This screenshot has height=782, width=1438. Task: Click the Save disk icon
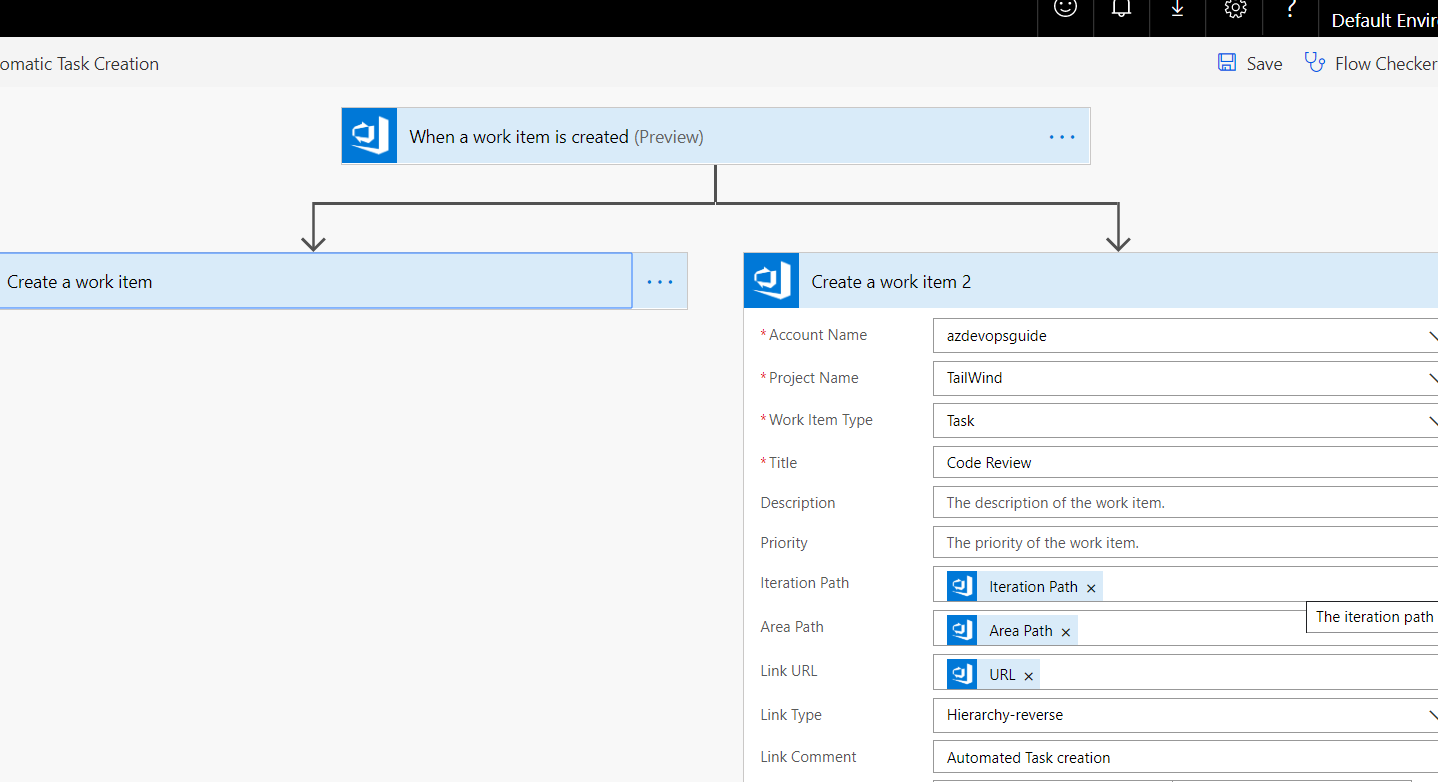1227,62
